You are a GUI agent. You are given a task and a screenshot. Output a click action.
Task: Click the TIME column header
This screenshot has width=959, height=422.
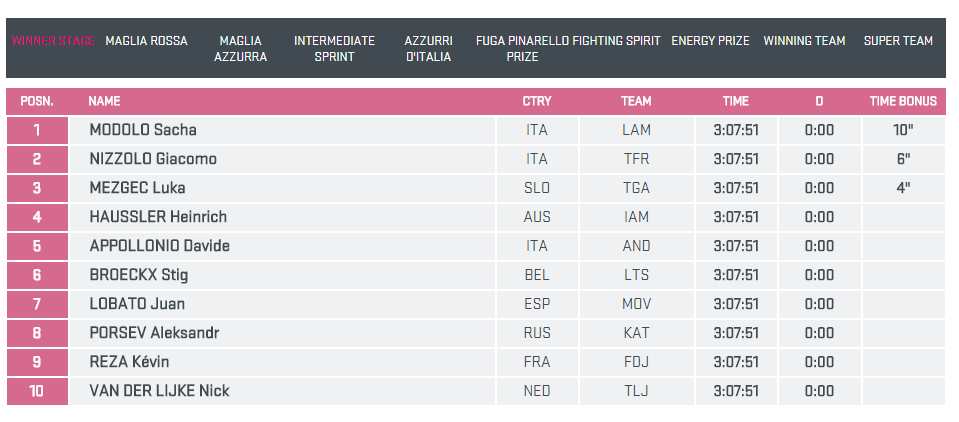point(736,101)
